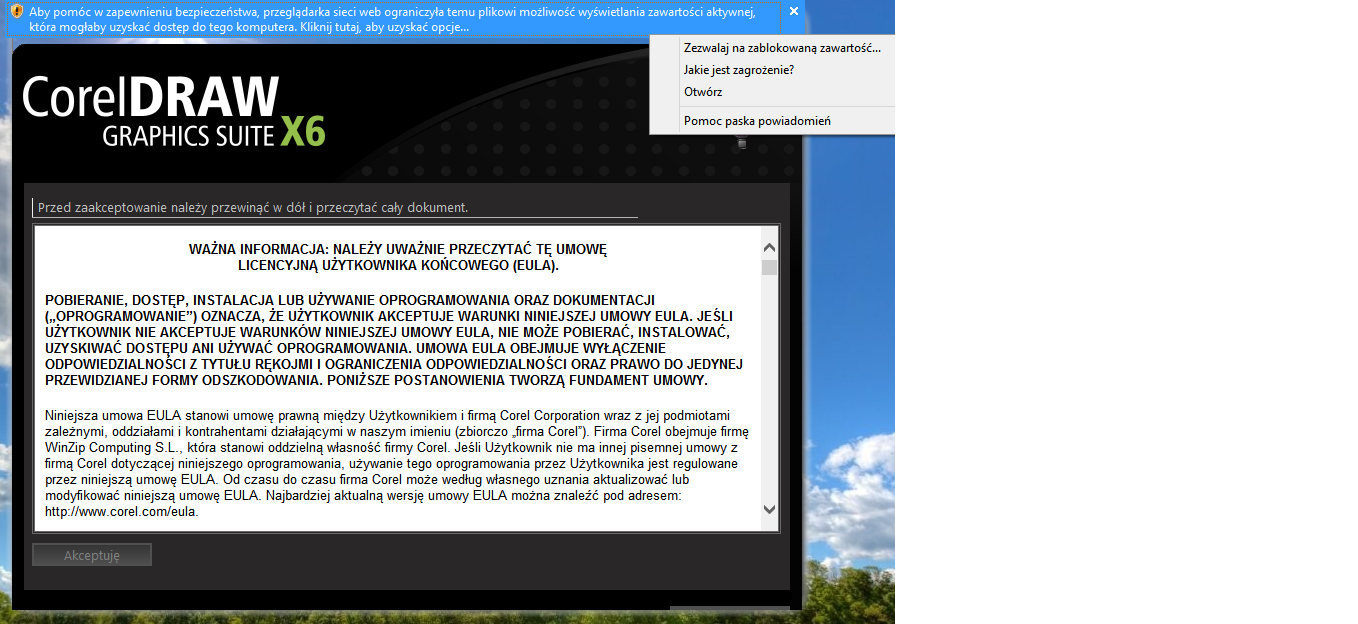Click the CorelDRAW wordmark logo
This screenshot has height=624, width=1358.
point(150,98)
